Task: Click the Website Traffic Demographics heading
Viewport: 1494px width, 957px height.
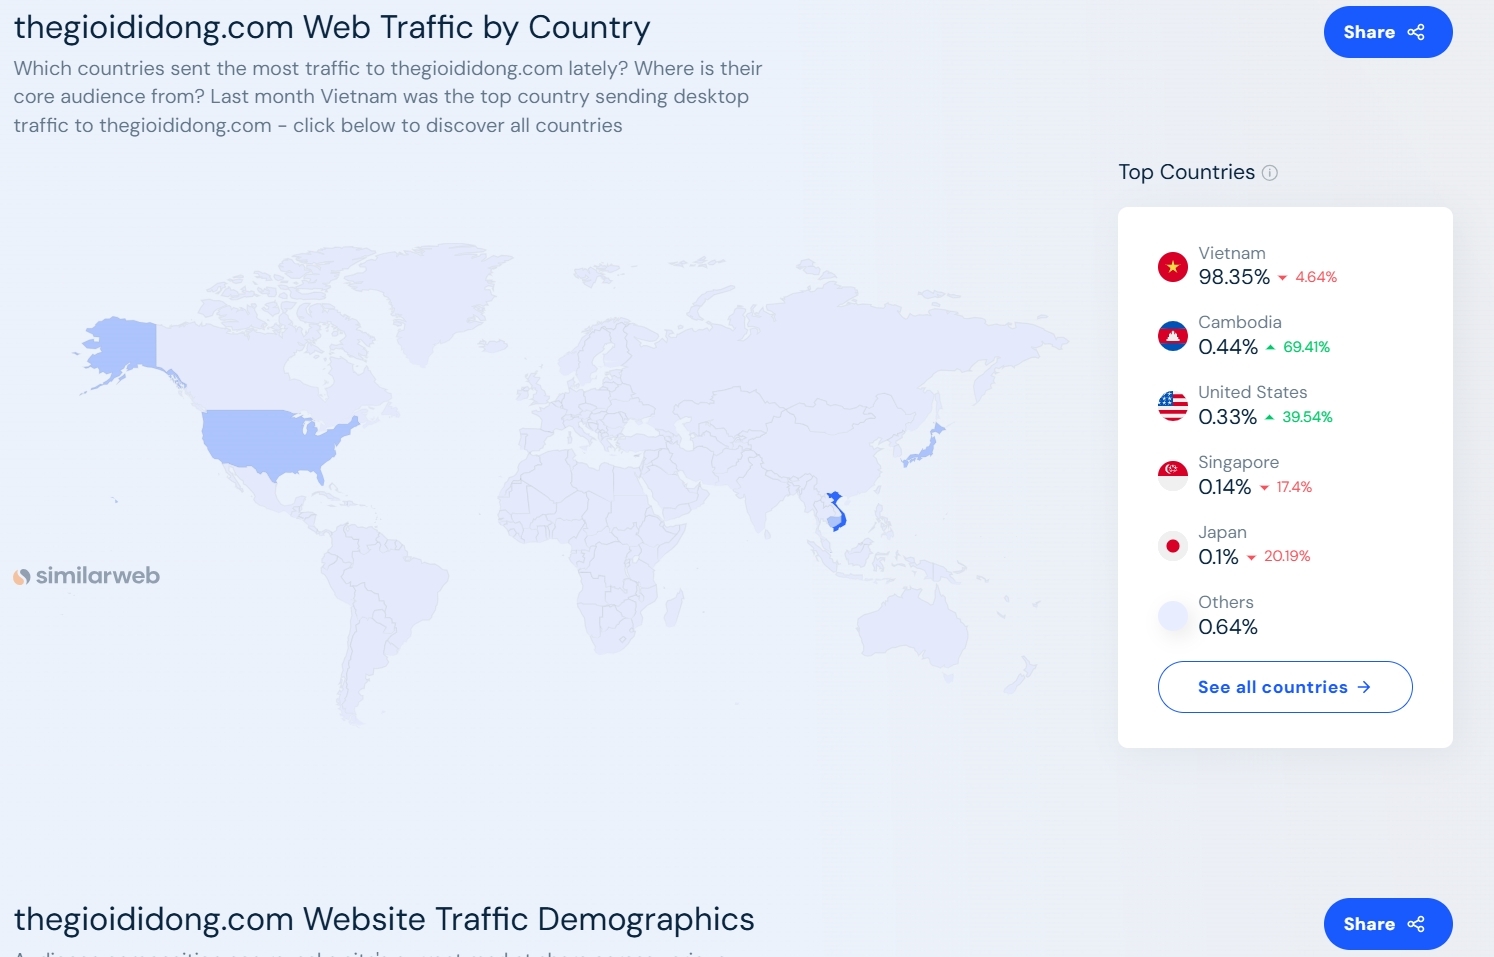Action: tap(384, 919)
